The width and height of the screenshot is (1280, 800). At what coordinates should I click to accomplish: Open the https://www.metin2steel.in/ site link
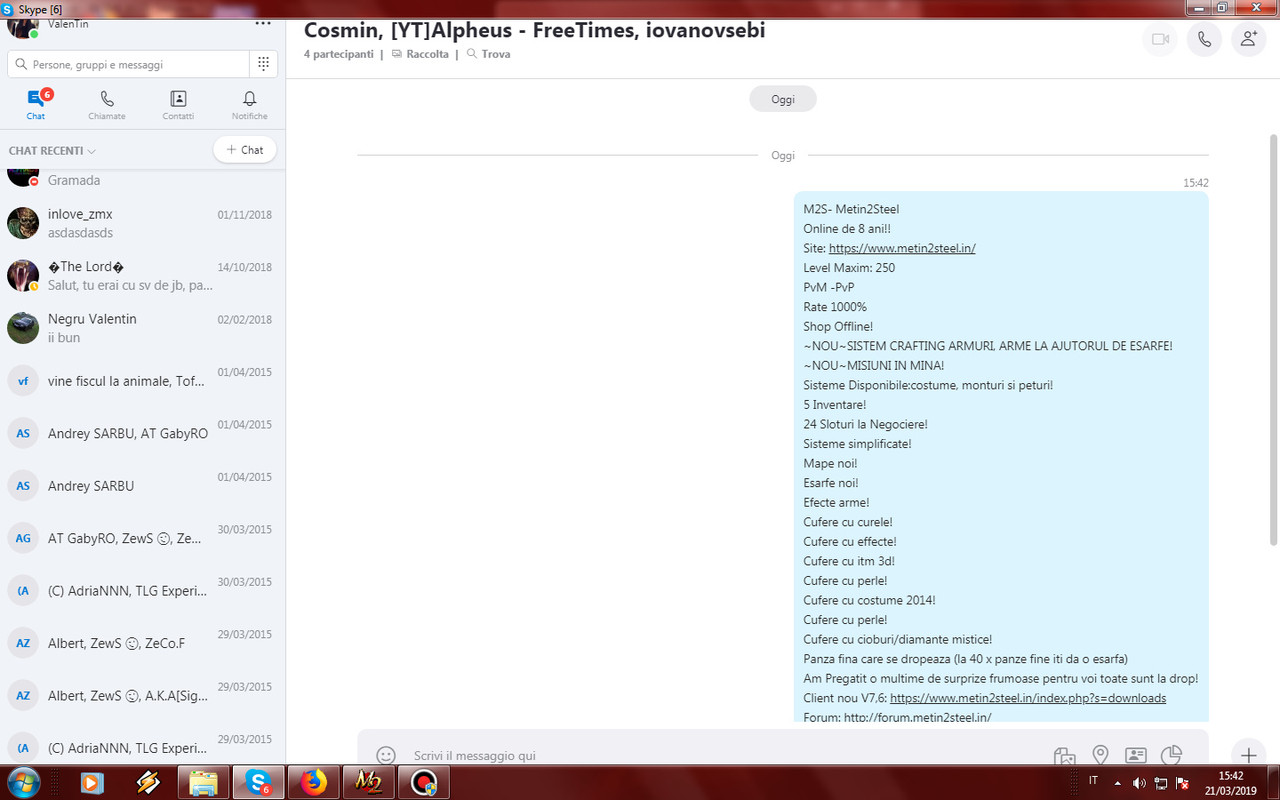coord(902,248)
